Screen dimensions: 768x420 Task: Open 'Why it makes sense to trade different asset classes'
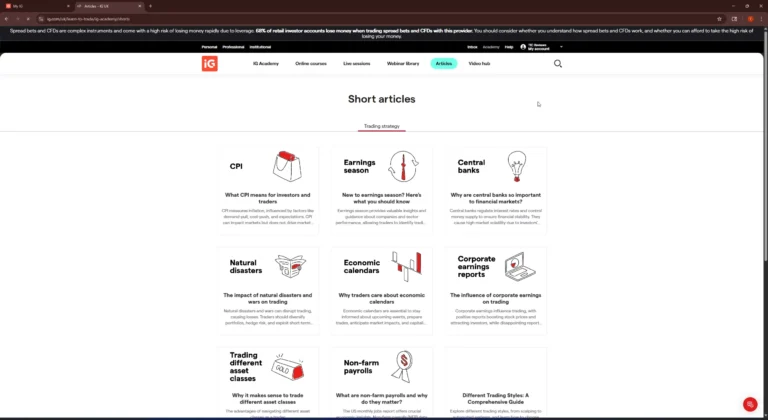[267, 398]
